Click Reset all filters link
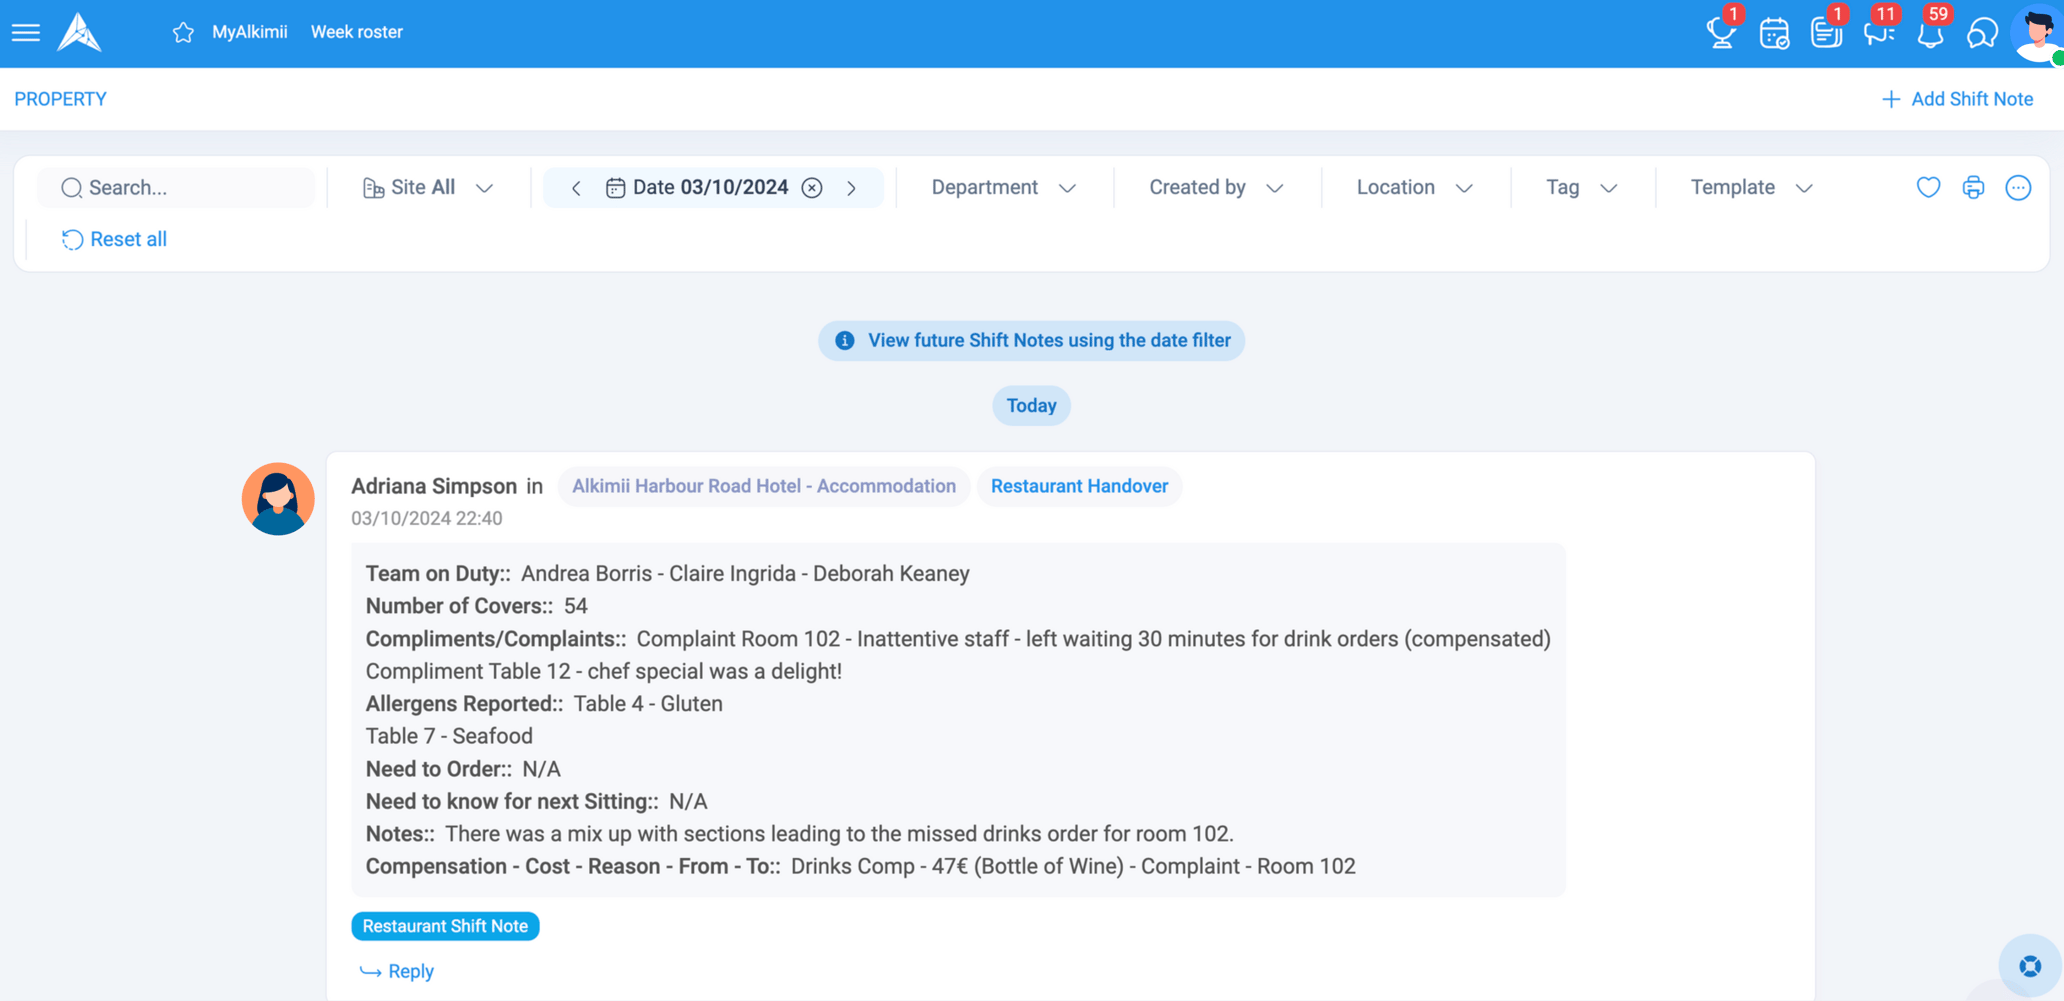Viewport: 2064px width, 1001px height. click(x=115, y=240)
